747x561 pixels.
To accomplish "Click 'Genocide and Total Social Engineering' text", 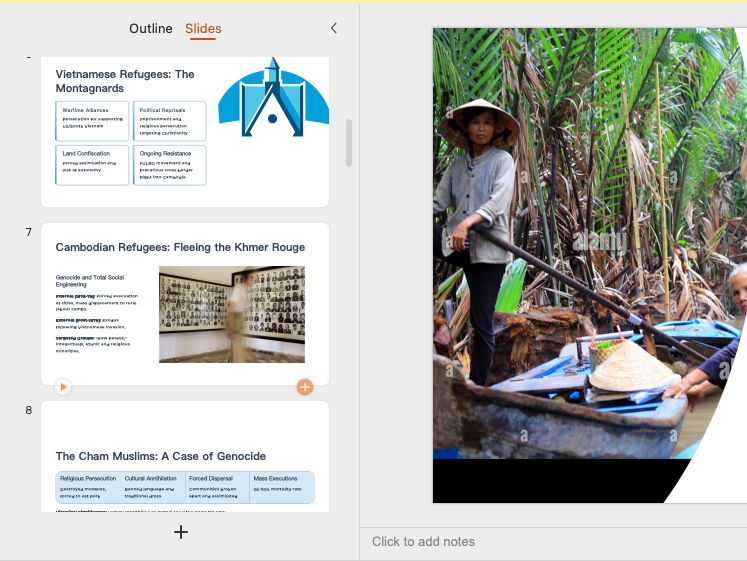I will pos(90,280).
